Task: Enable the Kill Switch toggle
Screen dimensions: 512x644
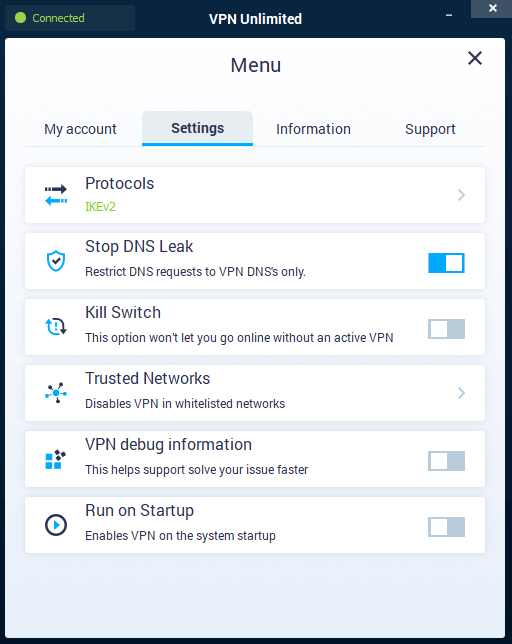Action: [x=446, y=329]
